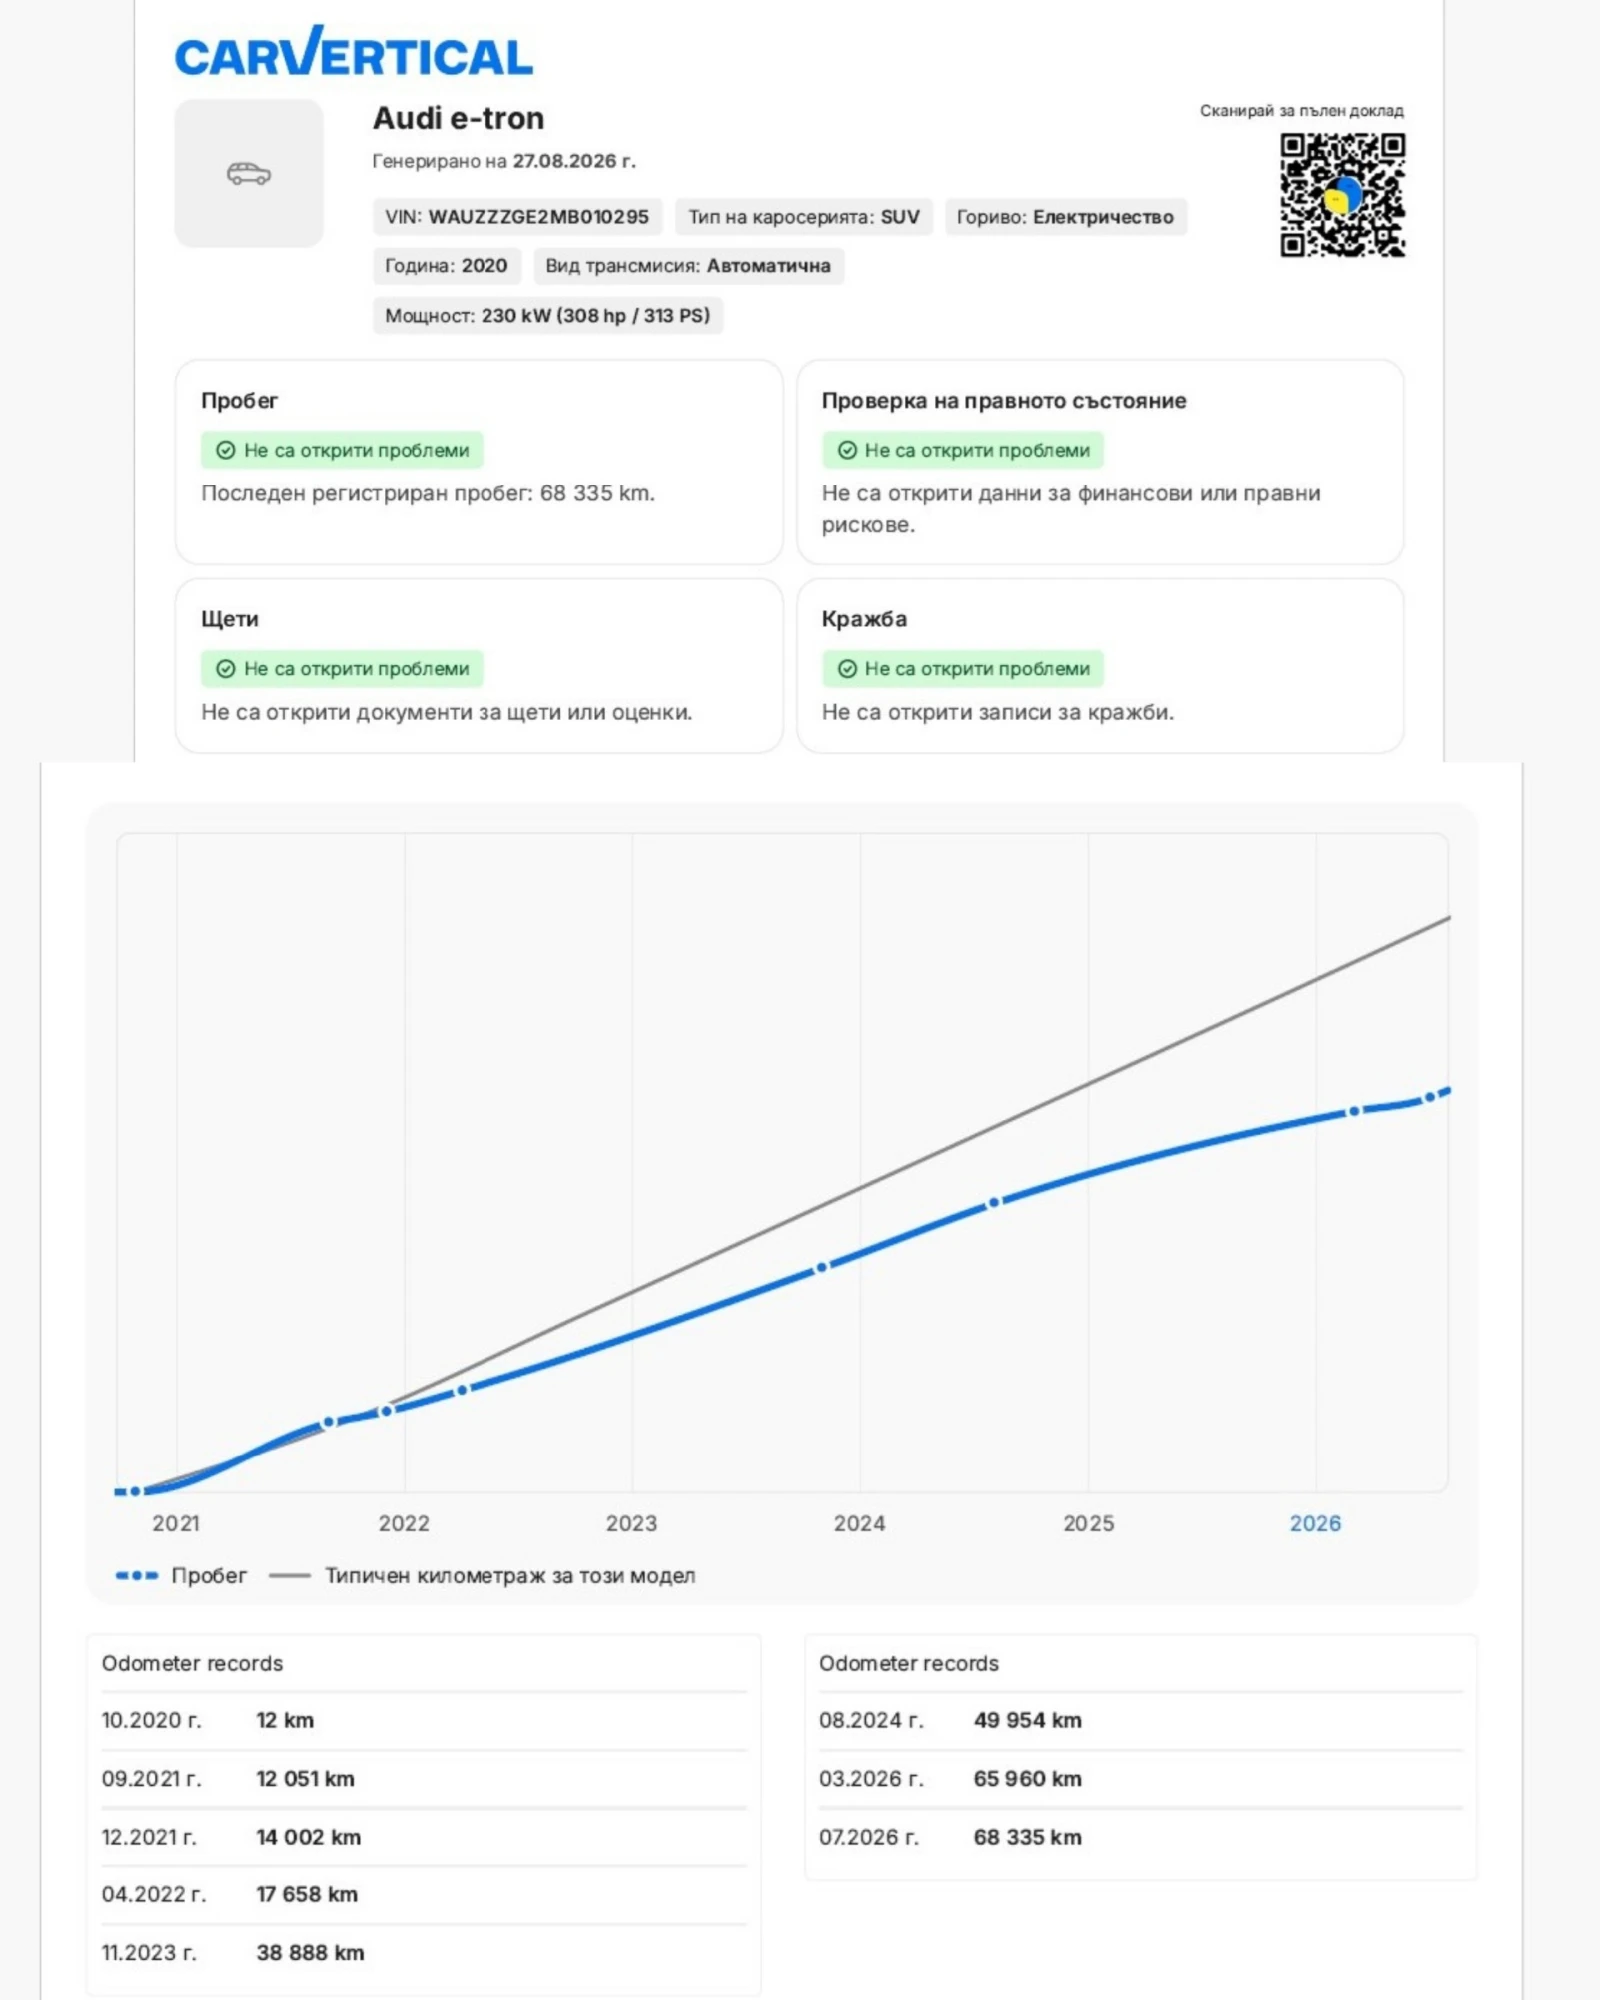This screenshot has height=2000, width=1600.
Task: Click the generated date 27.08.2026 г.
Action: point(574,161)
